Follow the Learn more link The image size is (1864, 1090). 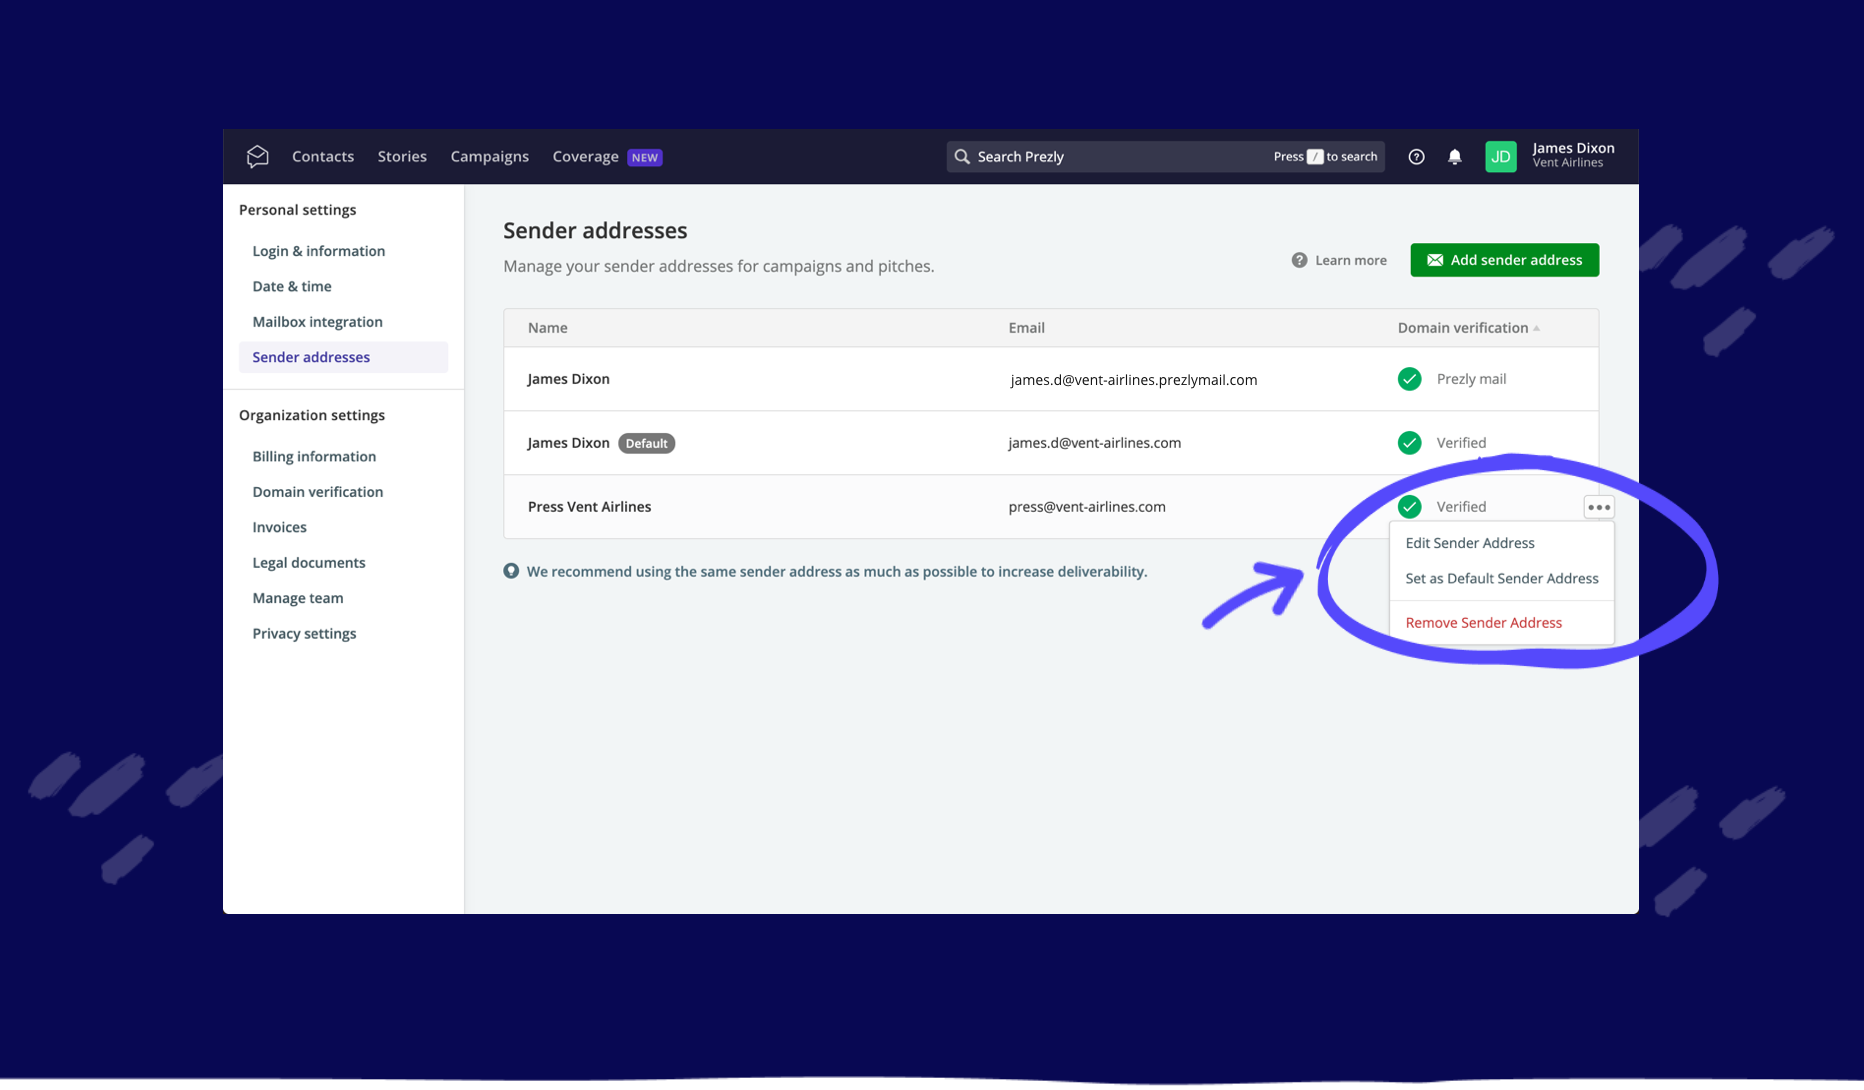(x=1350, y=260)
